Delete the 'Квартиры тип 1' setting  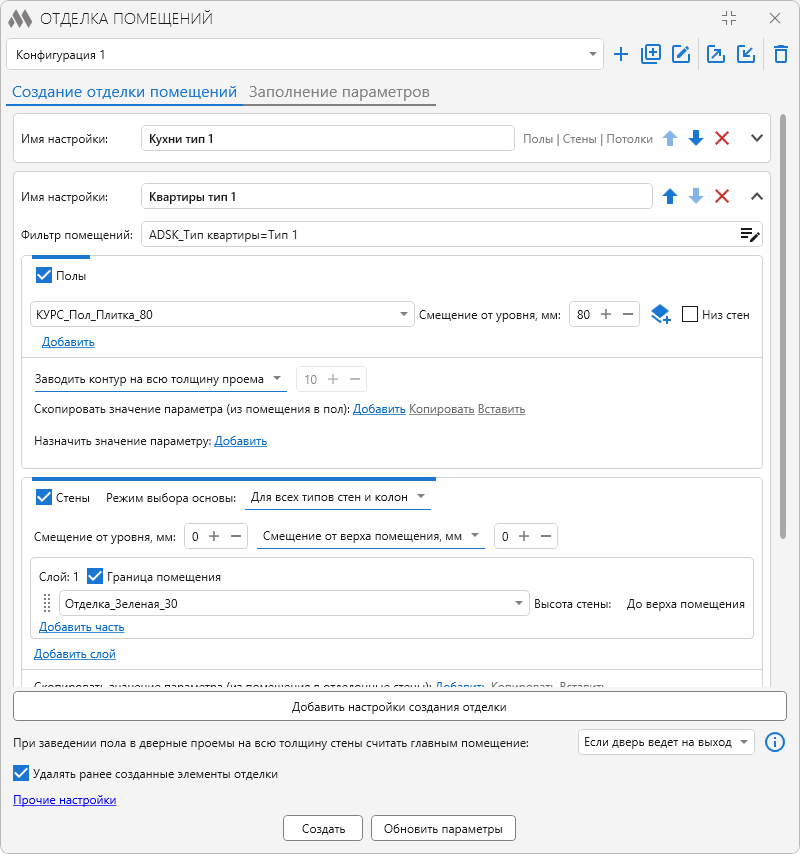[x=722, y=196]
